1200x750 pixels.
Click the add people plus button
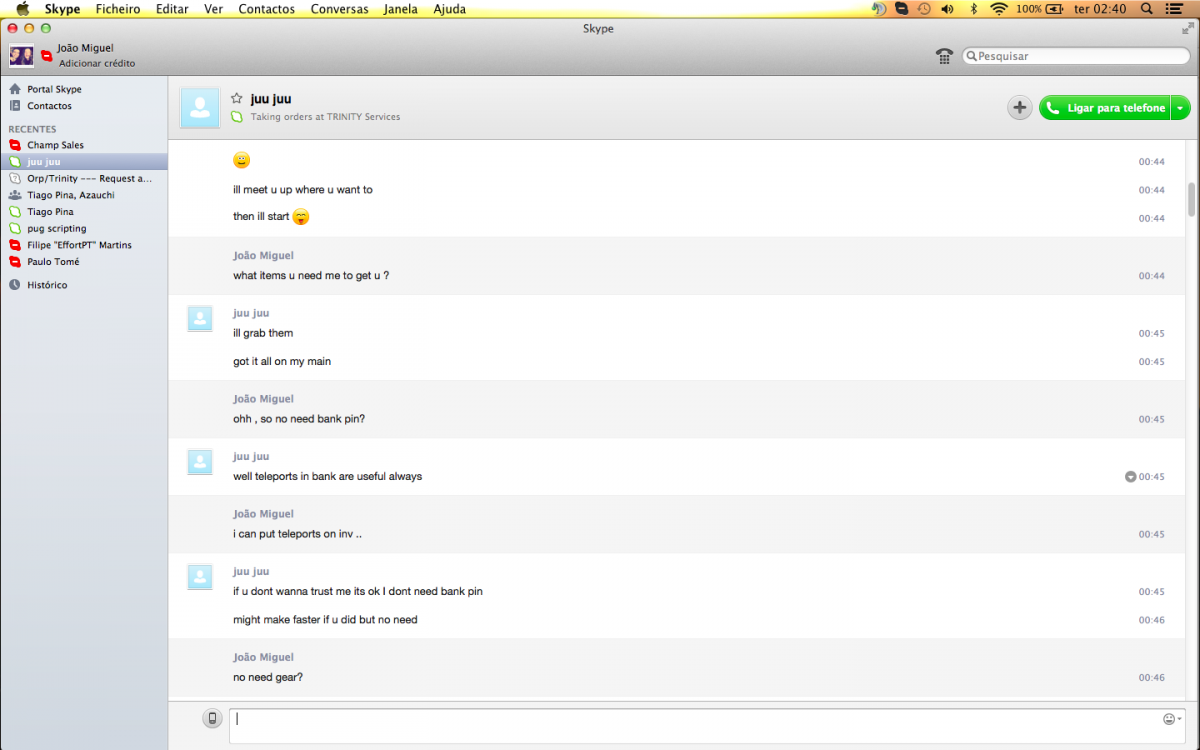tap(1019, 108)
